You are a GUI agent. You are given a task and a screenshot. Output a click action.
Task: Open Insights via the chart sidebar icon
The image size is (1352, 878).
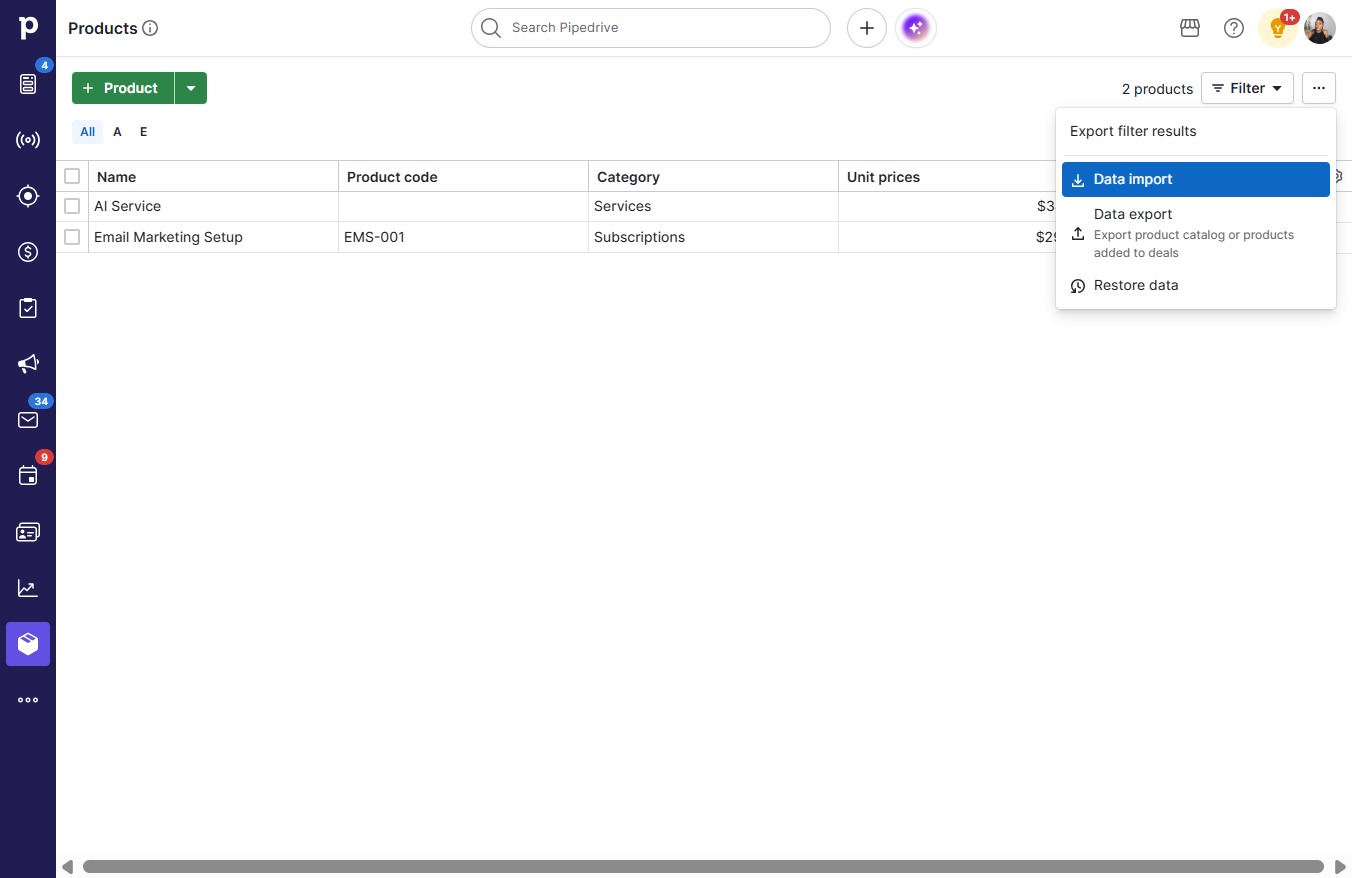click(28, 588)
